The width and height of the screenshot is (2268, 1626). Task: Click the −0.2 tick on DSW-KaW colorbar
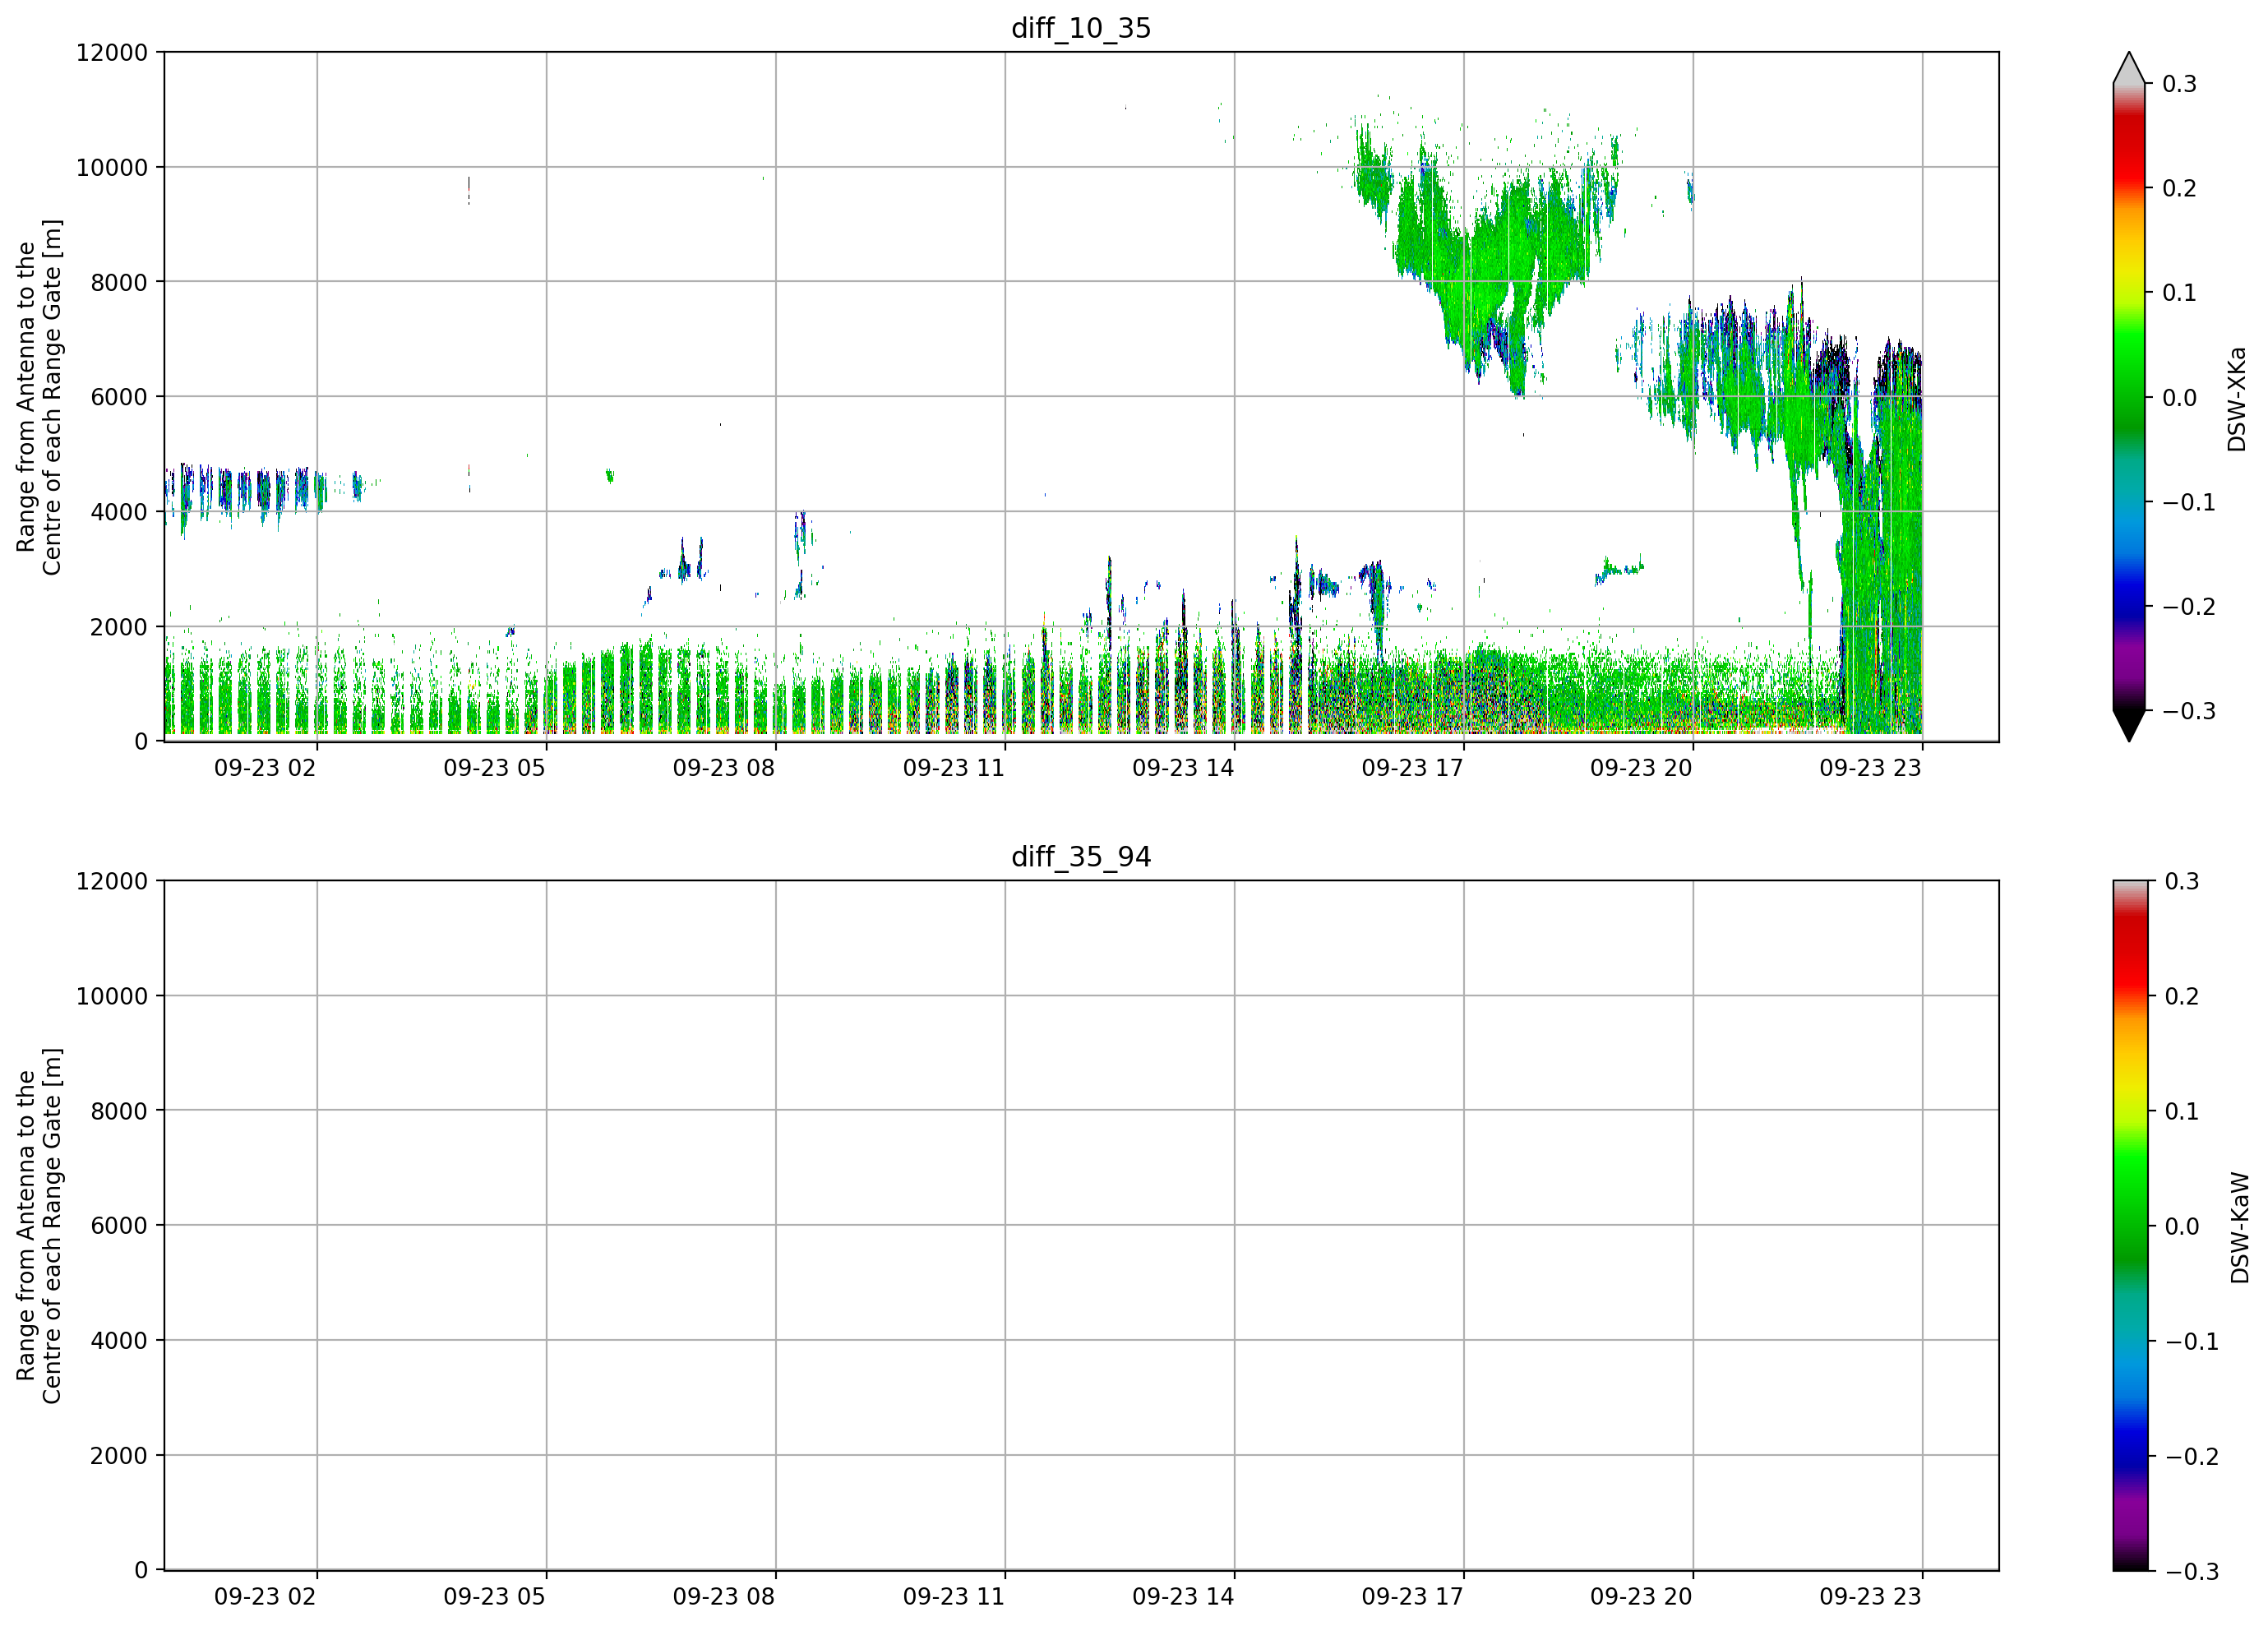[x=2191, y=1456]
